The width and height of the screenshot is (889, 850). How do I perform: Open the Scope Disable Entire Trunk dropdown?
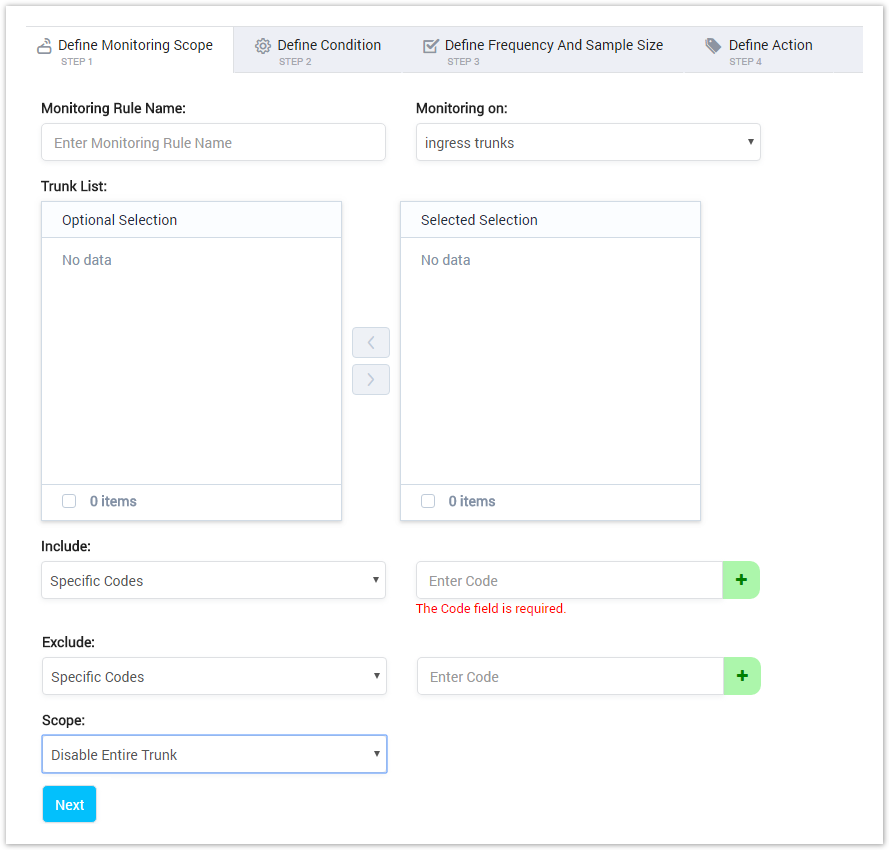[214, 754]
